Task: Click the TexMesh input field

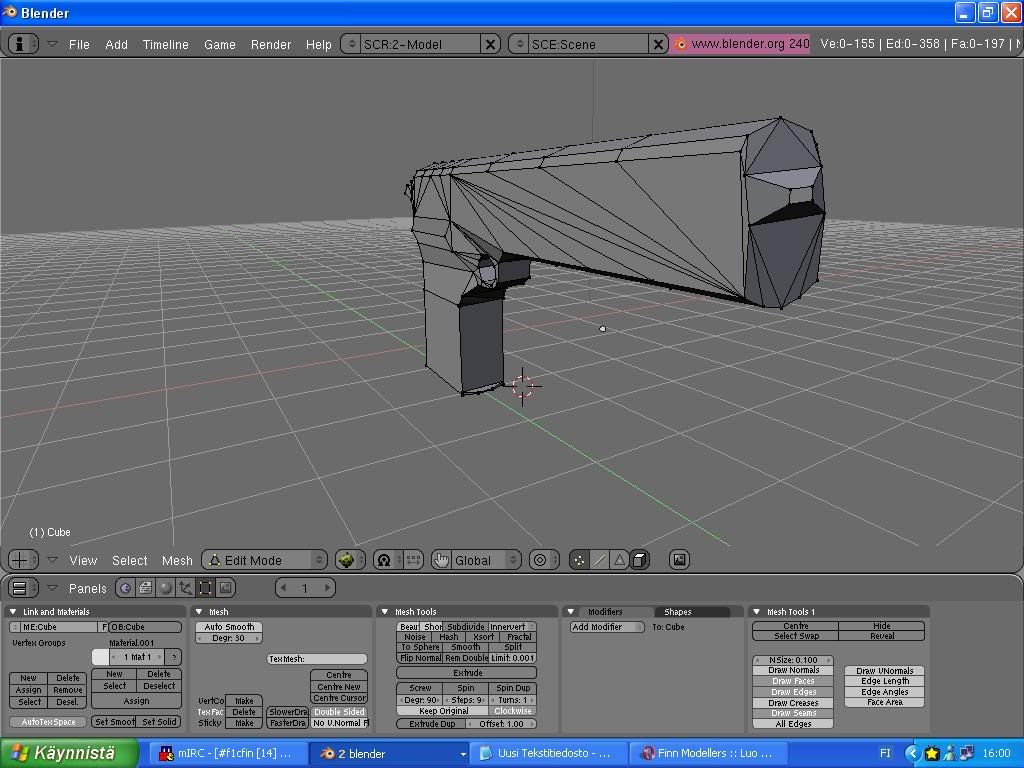Action: pos(318,659)
